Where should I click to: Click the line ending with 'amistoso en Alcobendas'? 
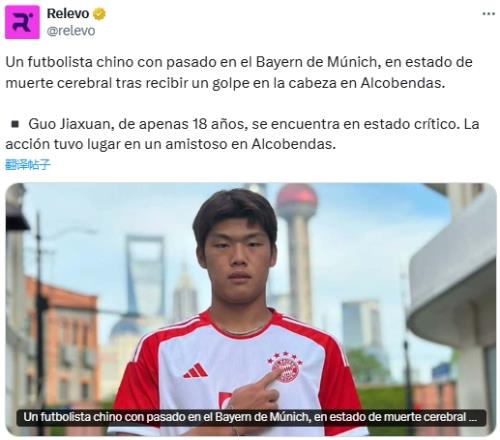(170, 144)
